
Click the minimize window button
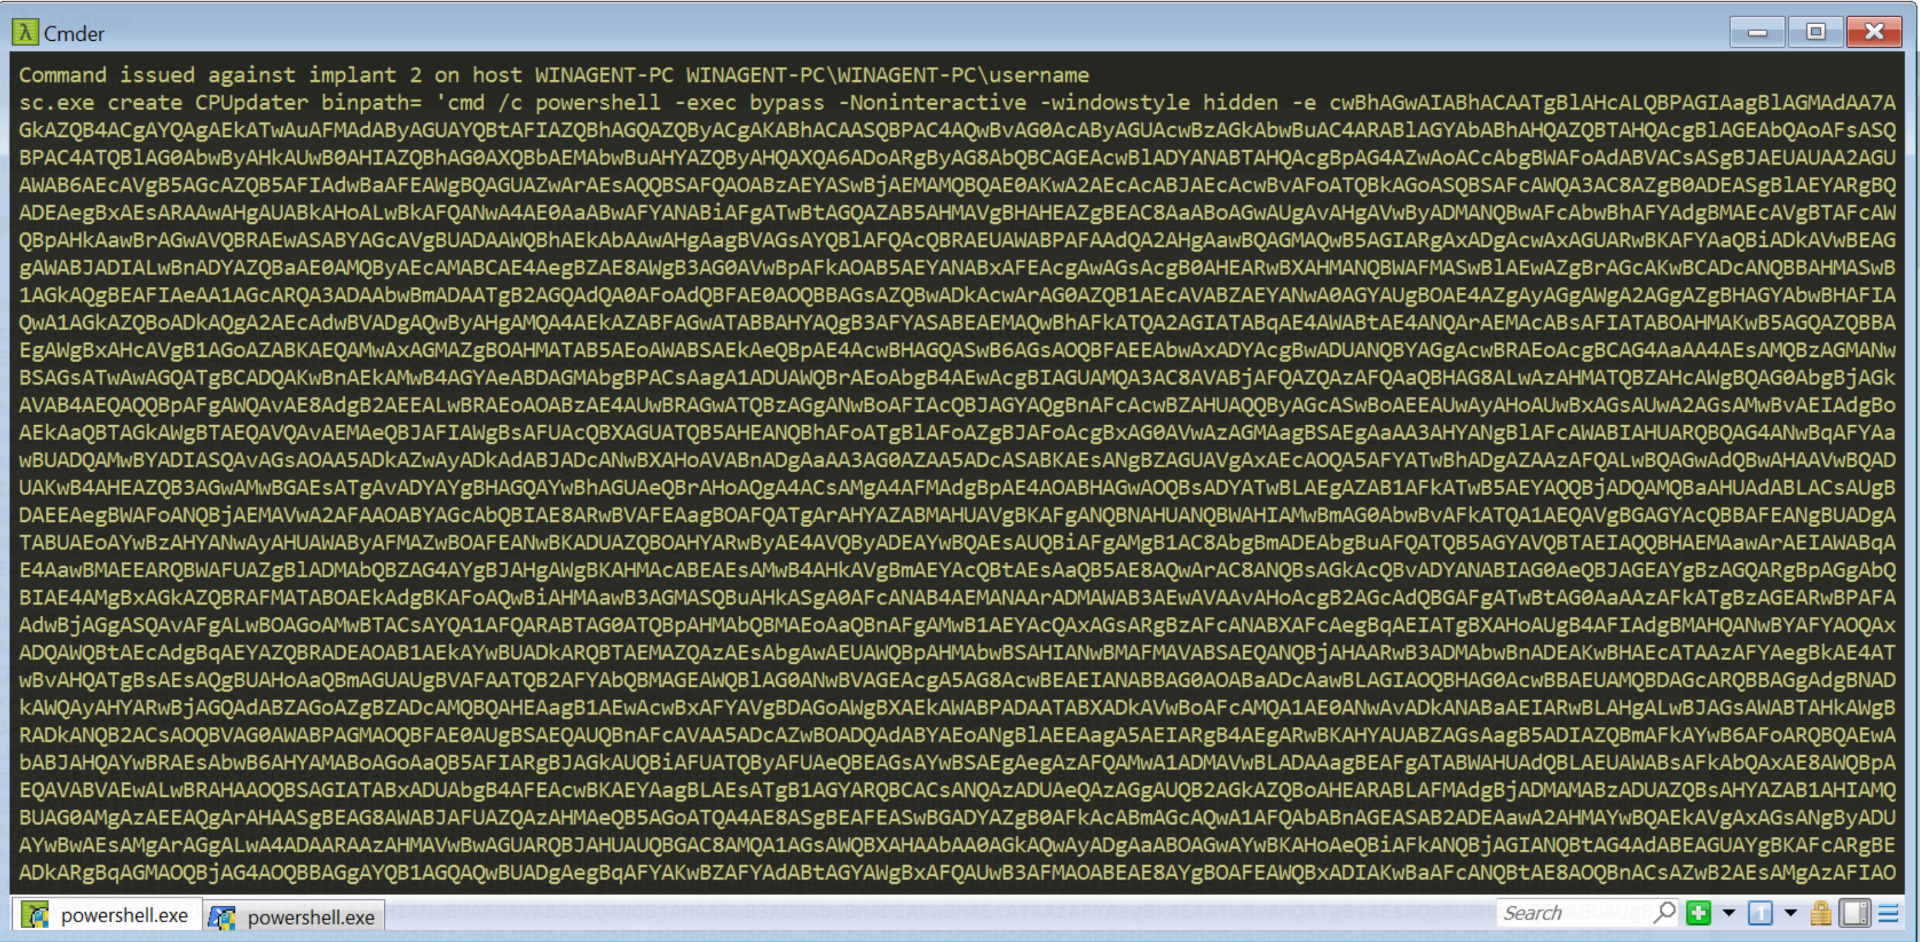pyautogui.click(x=1756, y=31)
